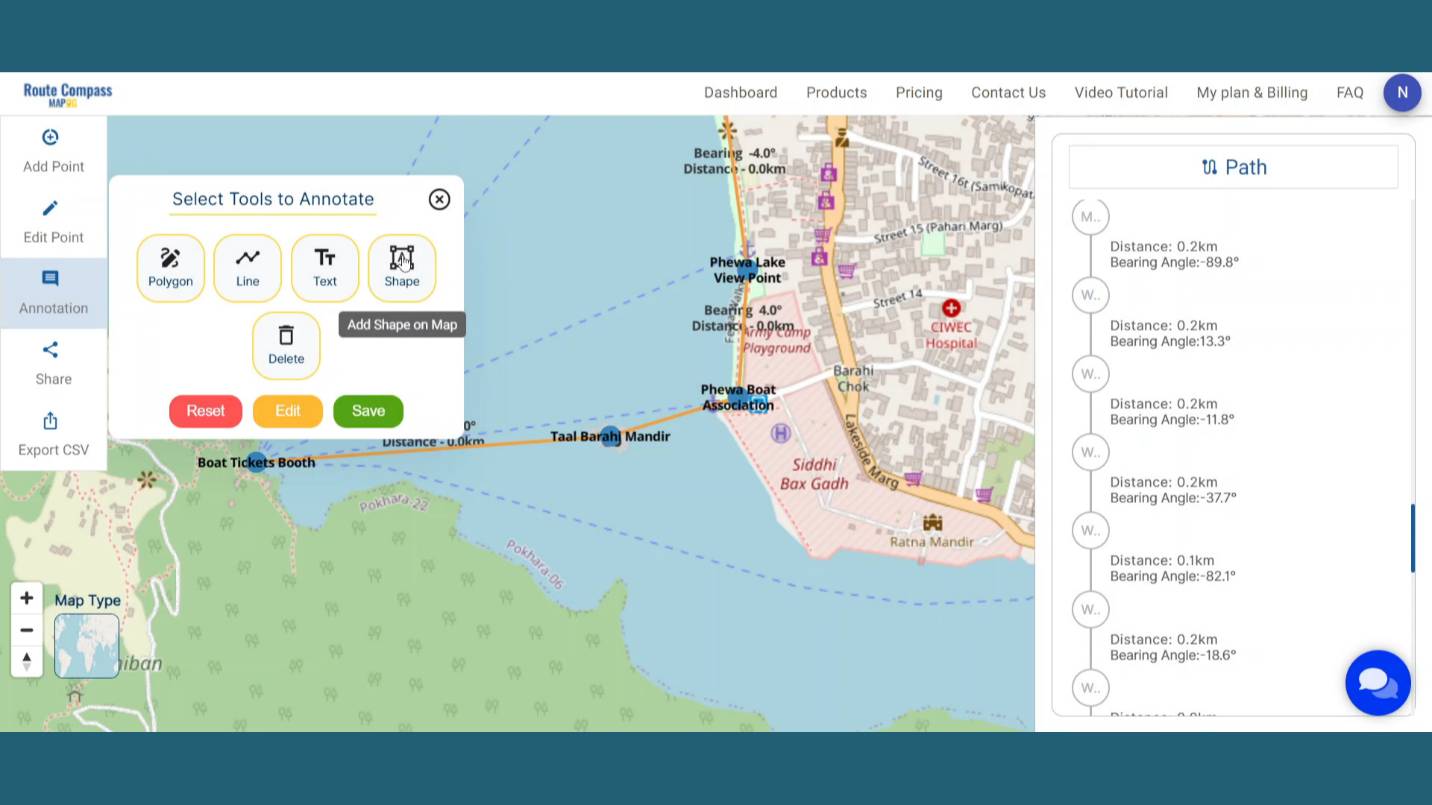The width and height of the screenshot is (1432, 805).
Task: Click the Phewa Boat Association map marker
Action: 738,398
